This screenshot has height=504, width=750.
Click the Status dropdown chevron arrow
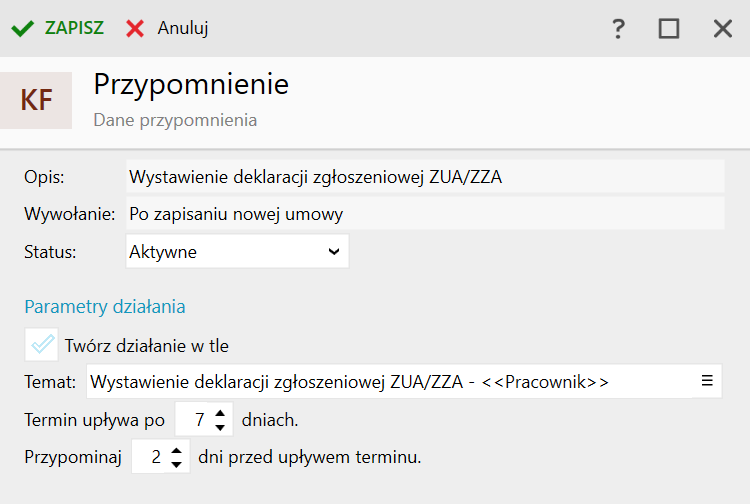[334, 252]
